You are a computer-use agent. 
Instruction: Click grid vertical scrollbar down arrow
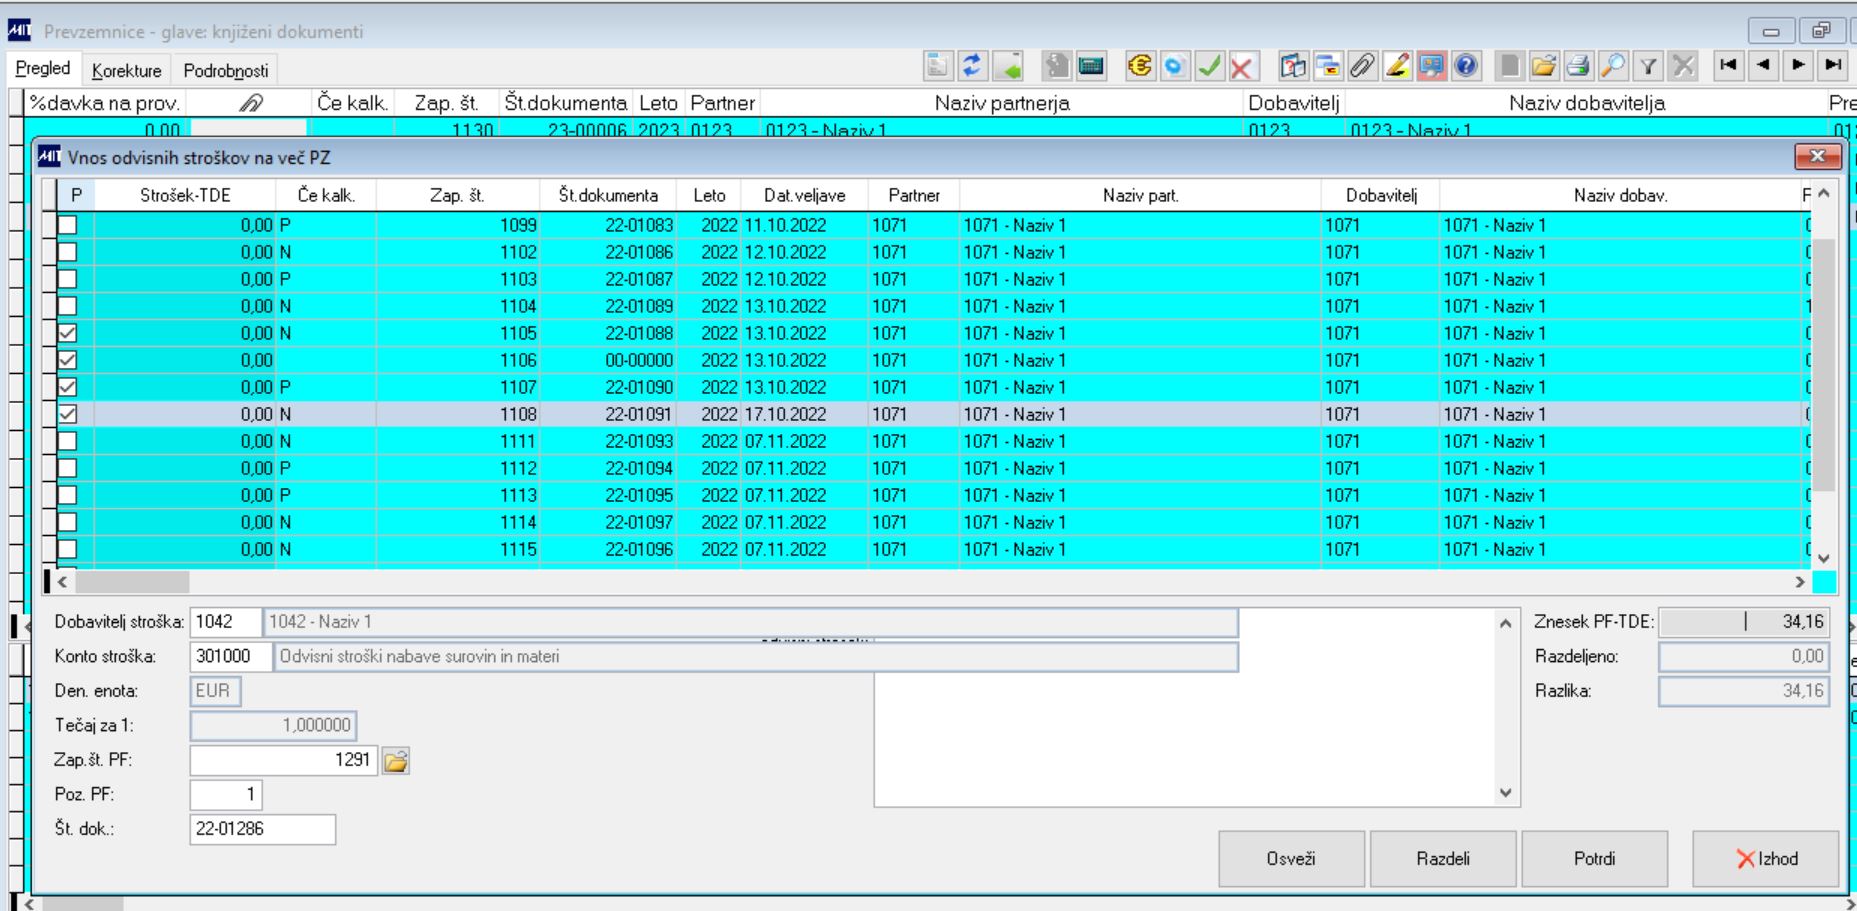pos(1824,558)
